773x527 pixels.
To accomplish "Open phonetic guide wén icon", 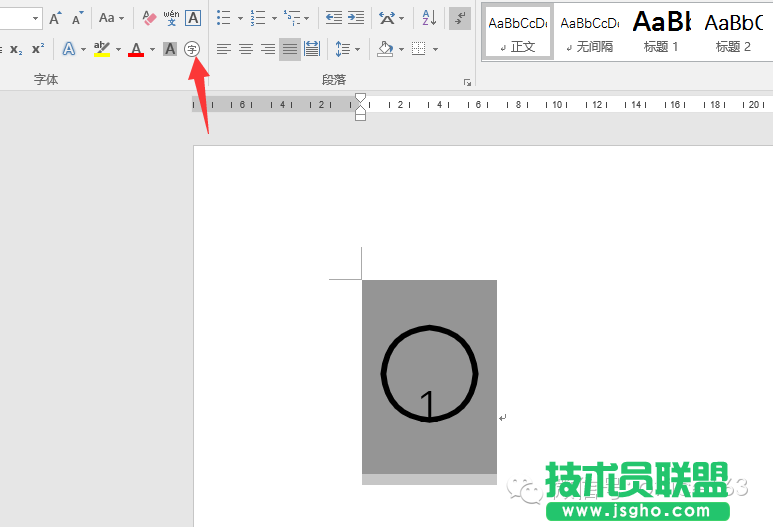I will [x=171, y=18].
